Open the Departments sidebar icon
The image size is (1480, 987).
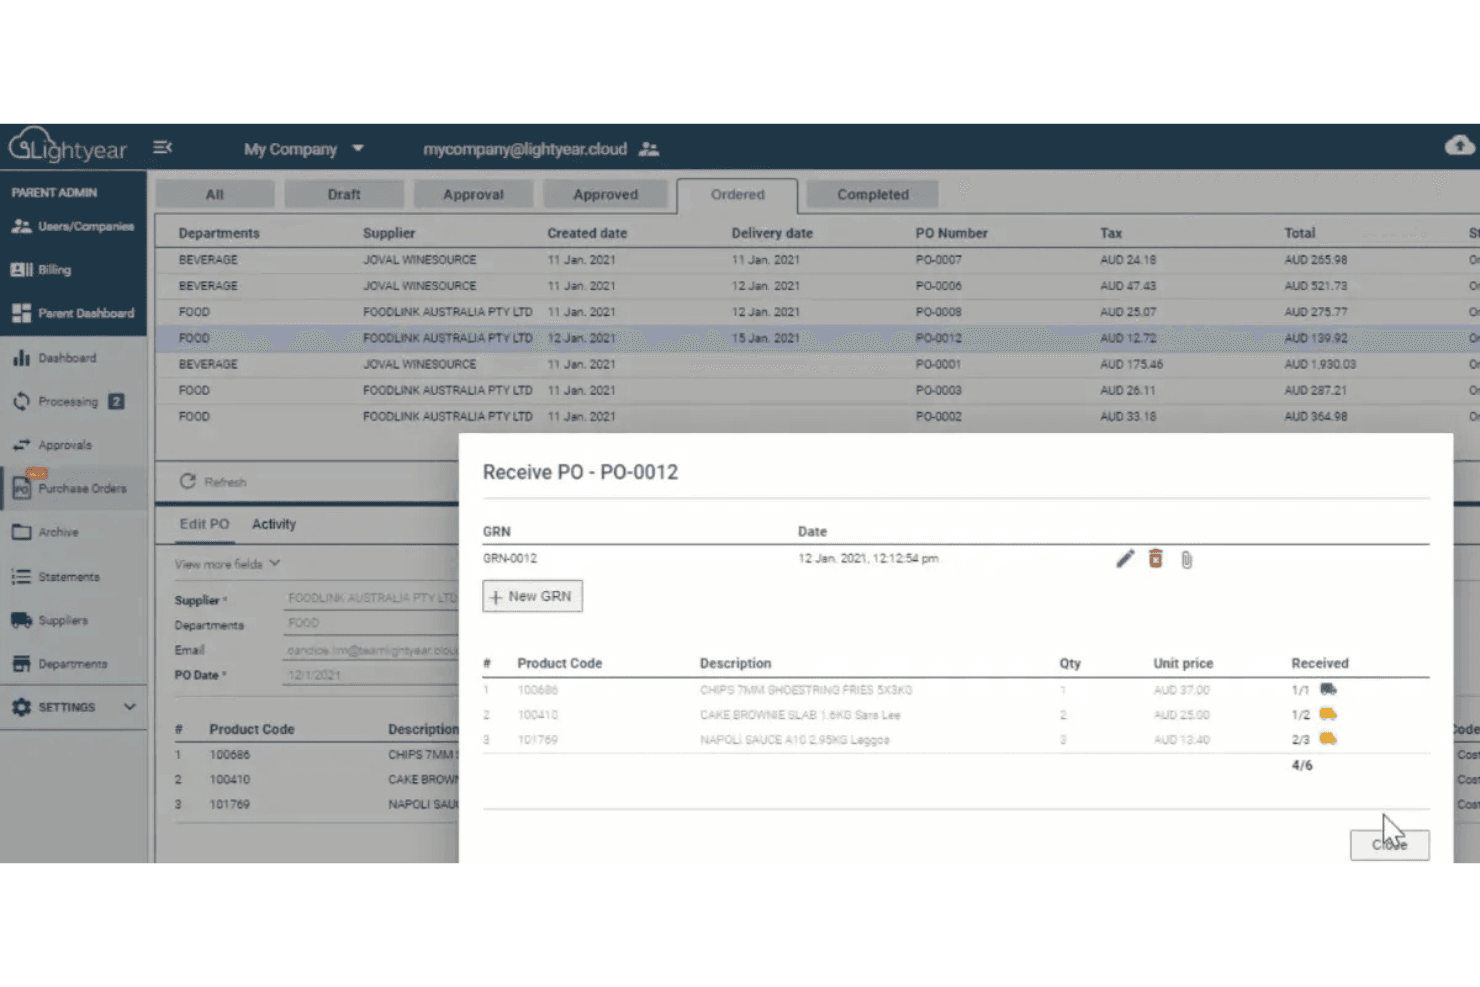click(21, 664)
